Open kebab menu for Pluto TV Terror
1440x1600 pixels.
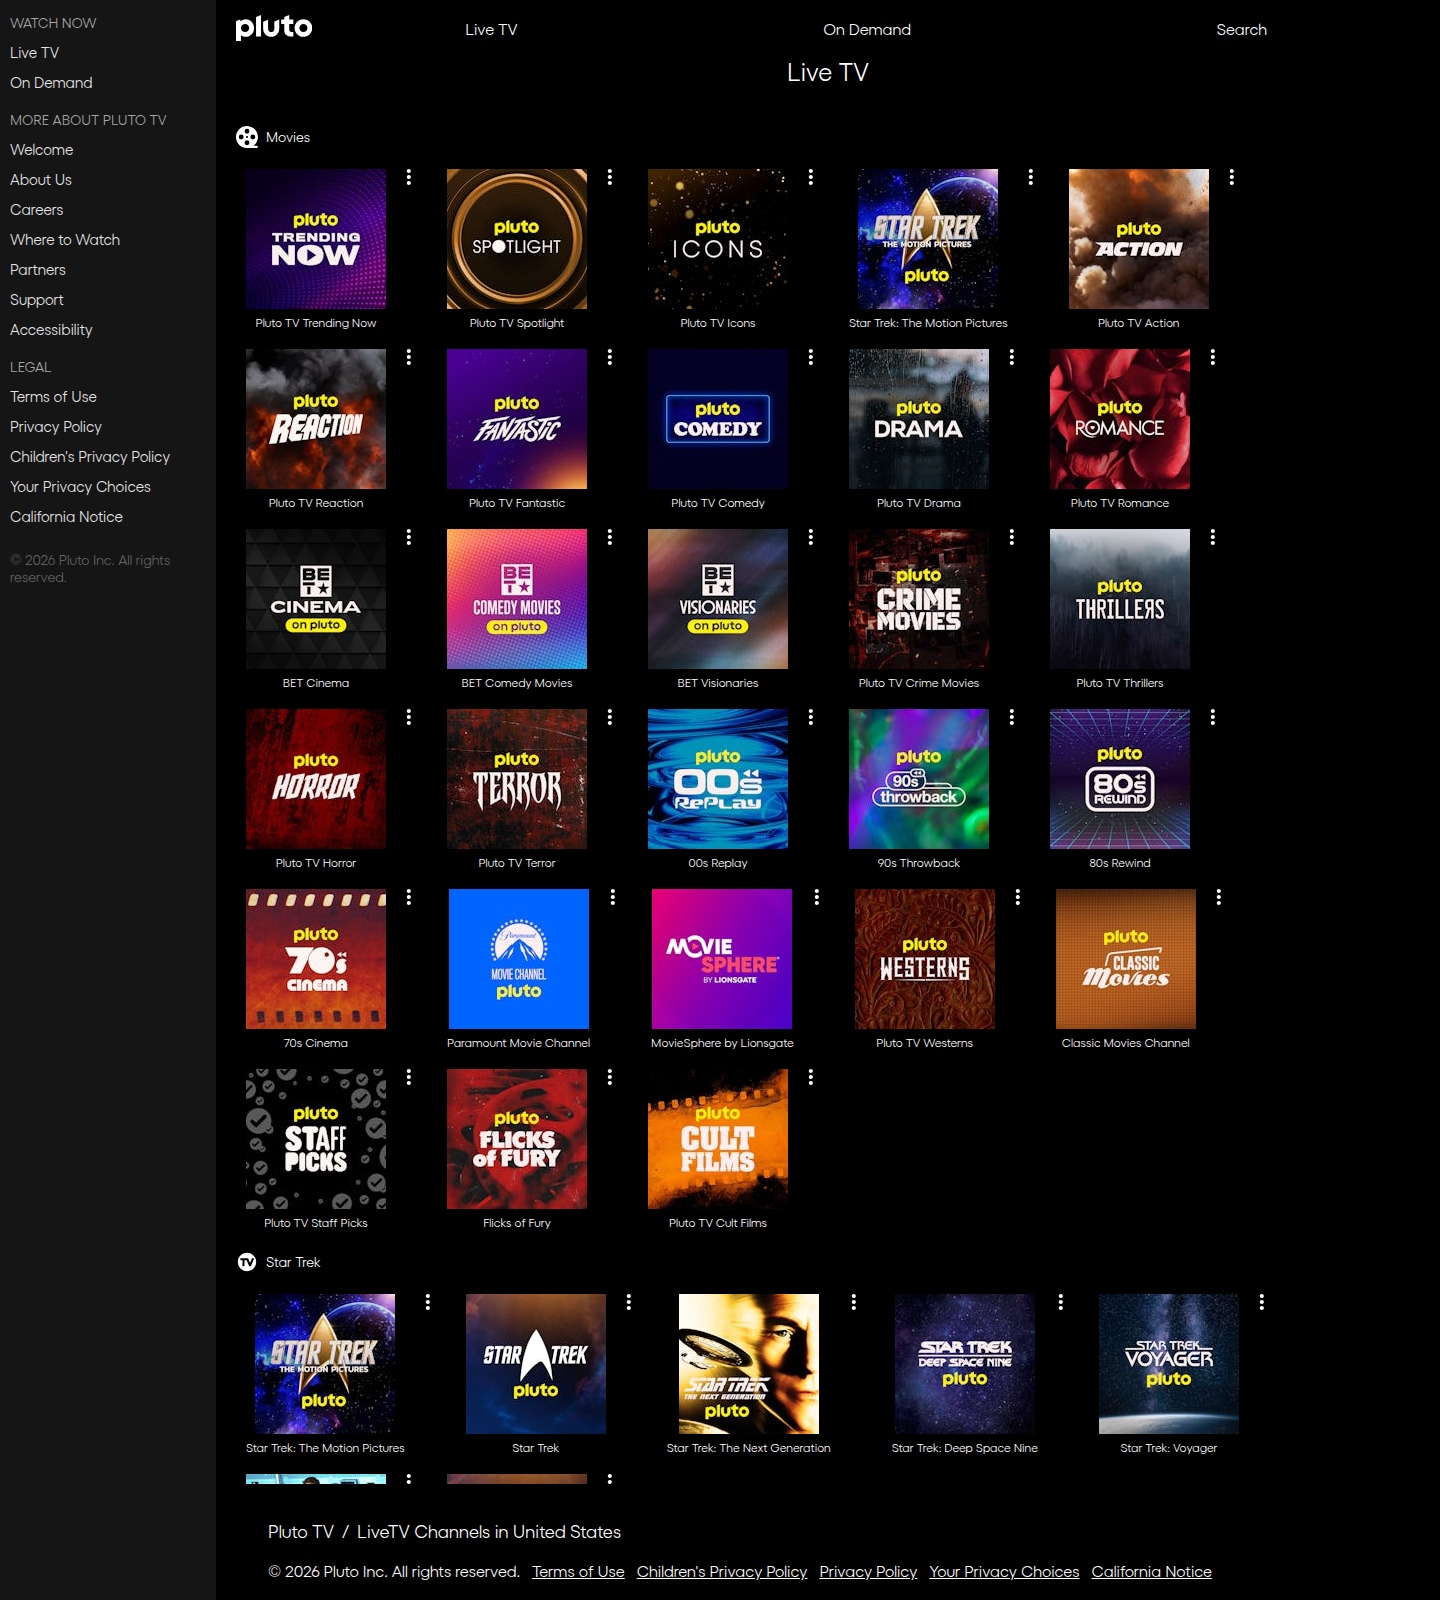point(610,717)
